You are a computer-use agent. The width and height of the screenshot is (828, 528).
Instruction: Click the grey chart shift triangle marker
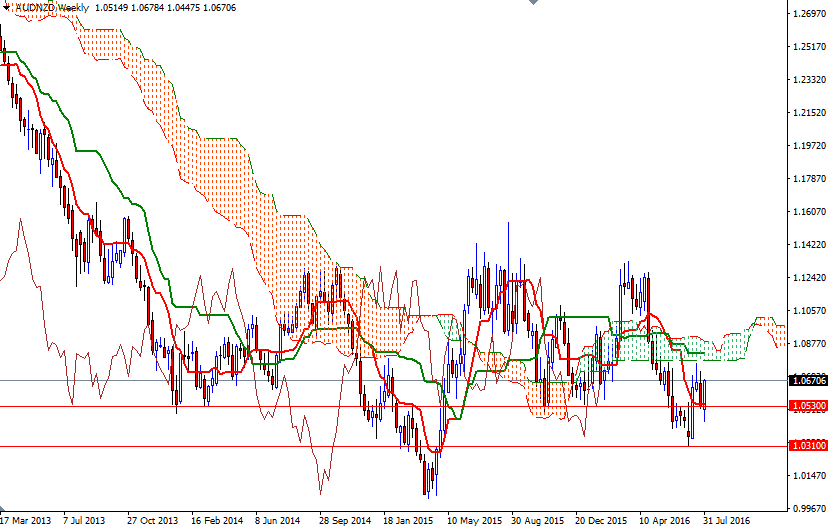pyautogui.click(x=533, y=2)
